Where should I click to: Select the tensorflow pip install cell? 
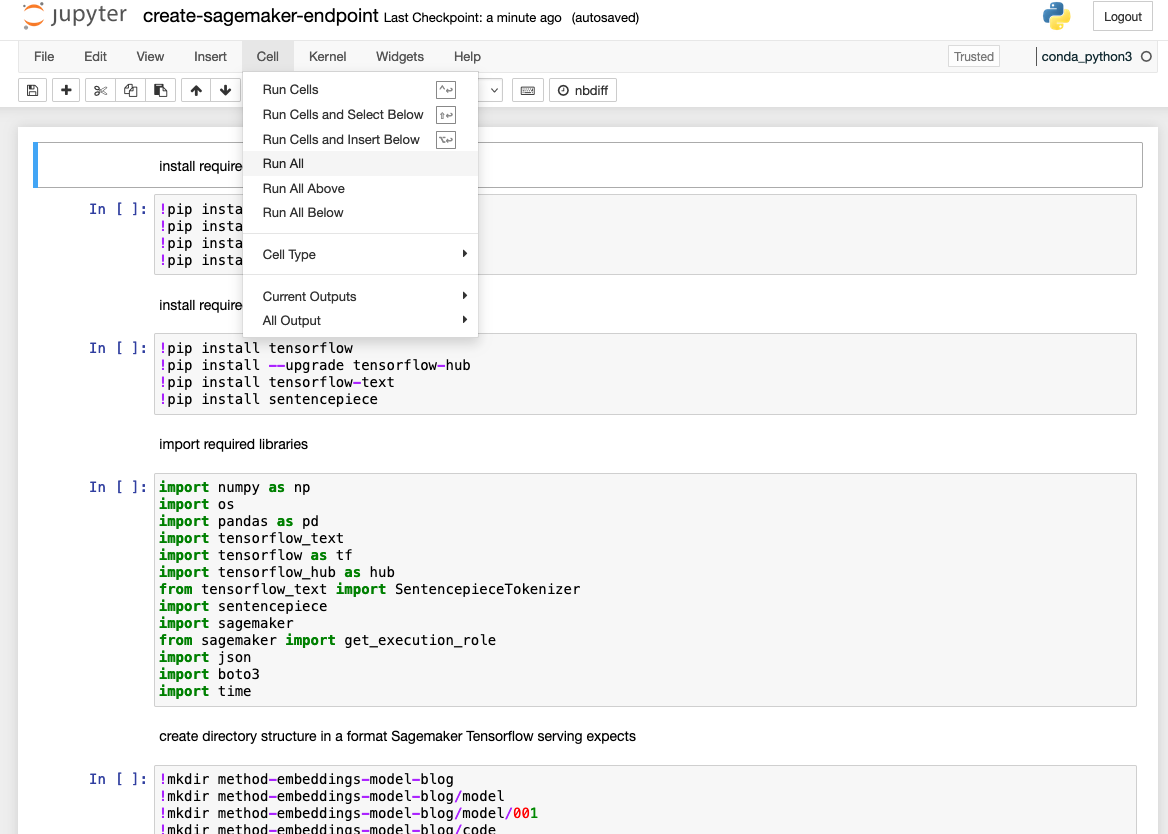[x=645, y=374]
